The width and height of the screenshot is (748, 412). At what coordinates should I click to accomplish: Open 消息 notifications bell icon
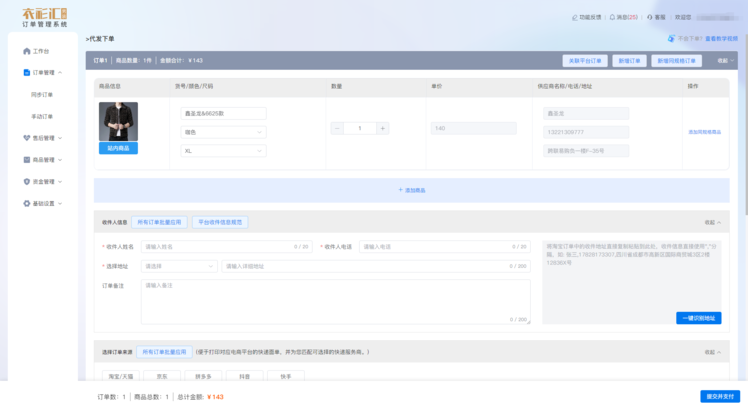(x=611, y=17)
